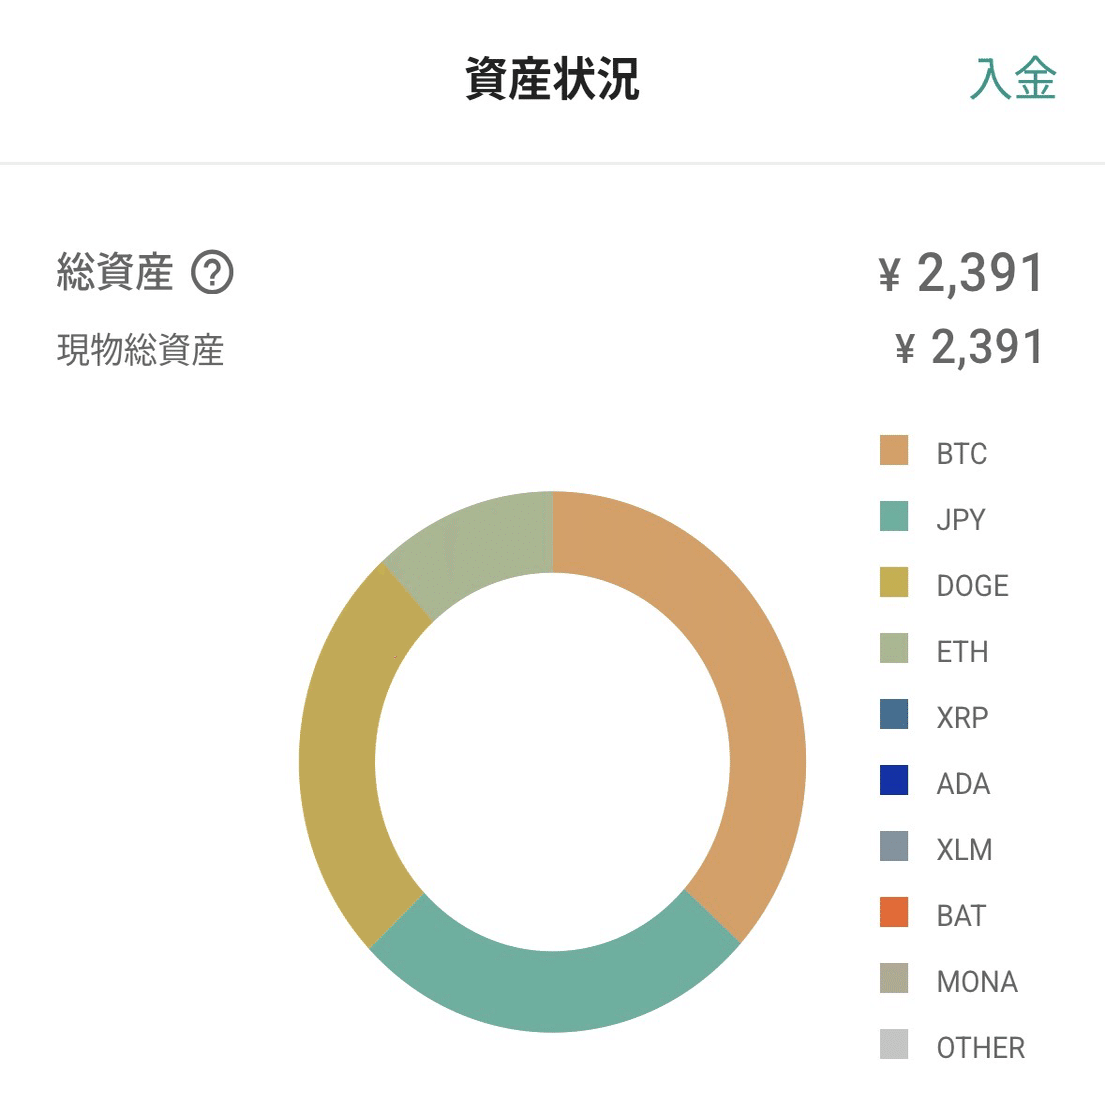Click the orange BTC legend color swatch
The image size is (1105, 1105).
893,453
